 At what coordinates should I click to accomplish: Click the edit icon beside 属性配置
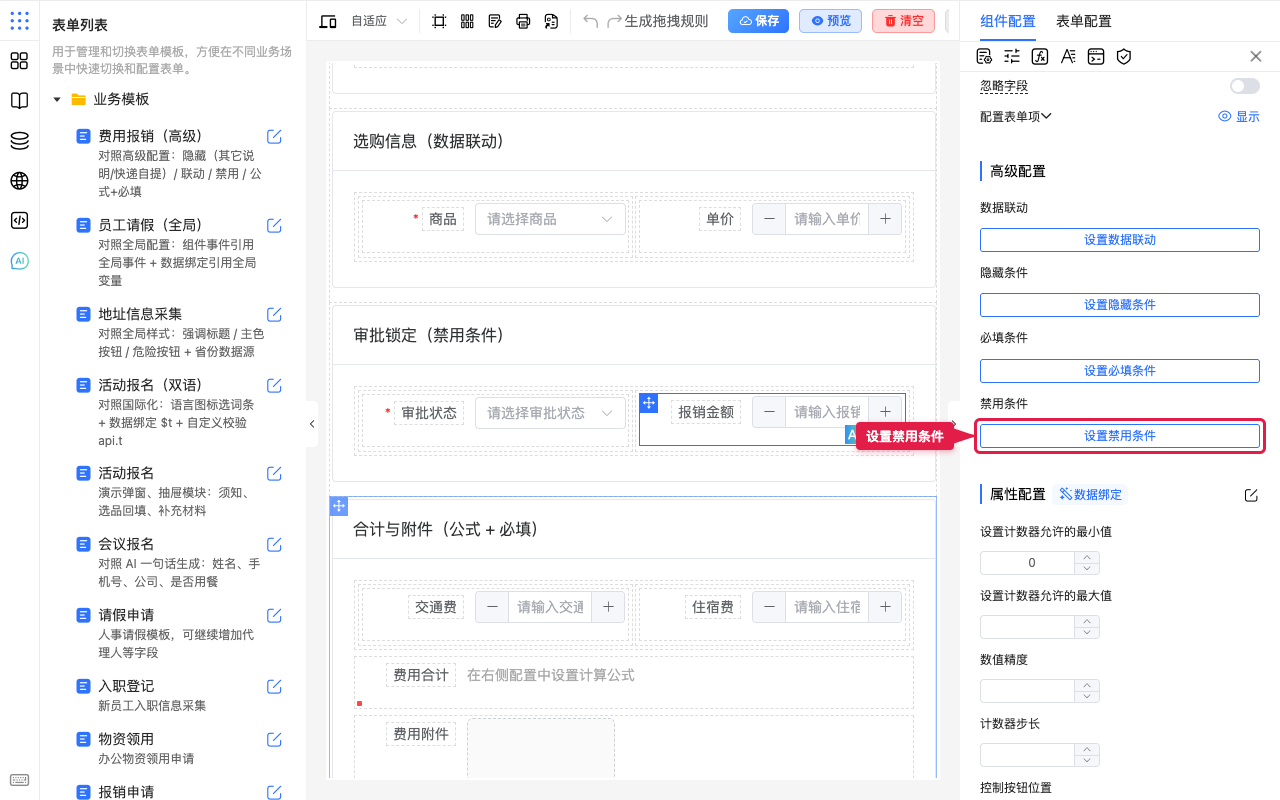1251,495
